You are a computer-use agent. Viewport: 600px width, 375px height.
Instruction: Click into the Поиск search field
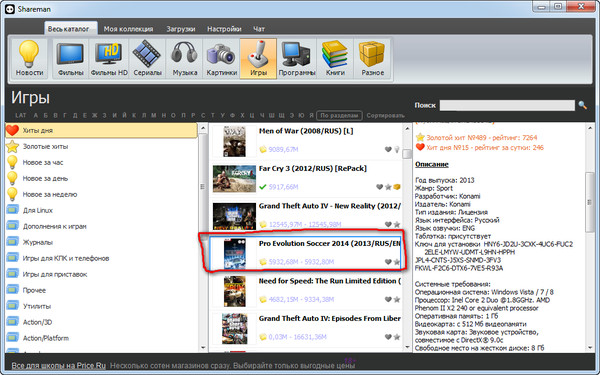coord(507,105)
